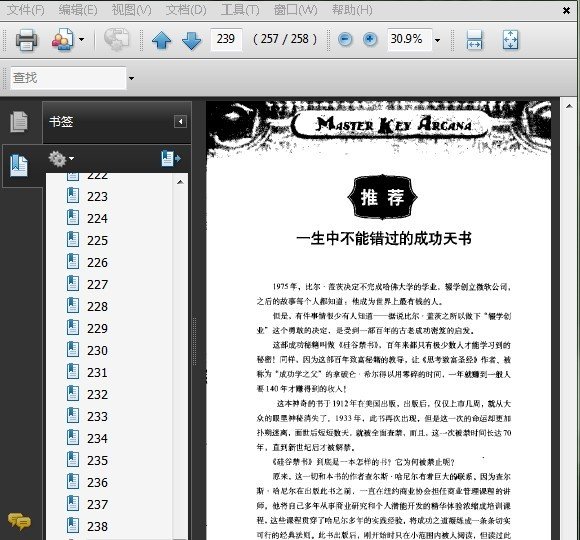The height and width of the screenshot is (540, 580).
Task: Select bookmark 228
Action: pos(98,307)
